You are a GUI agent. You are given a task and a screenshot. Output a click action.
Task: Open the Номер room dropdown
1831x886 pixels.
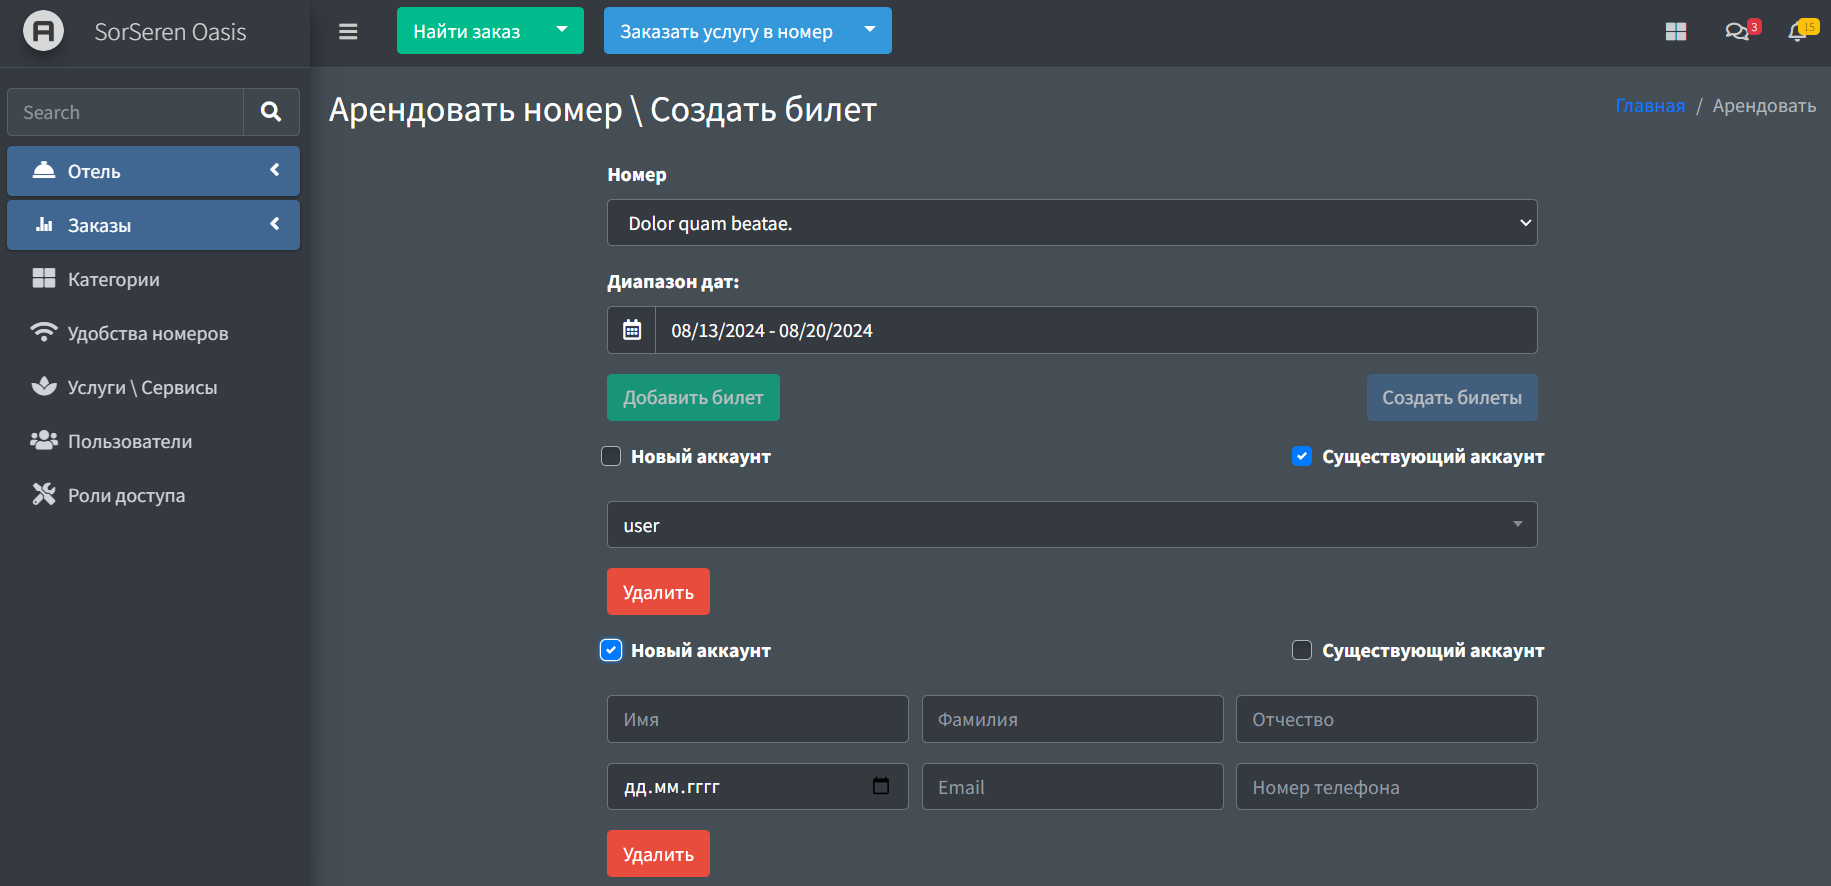[1071, 223]
